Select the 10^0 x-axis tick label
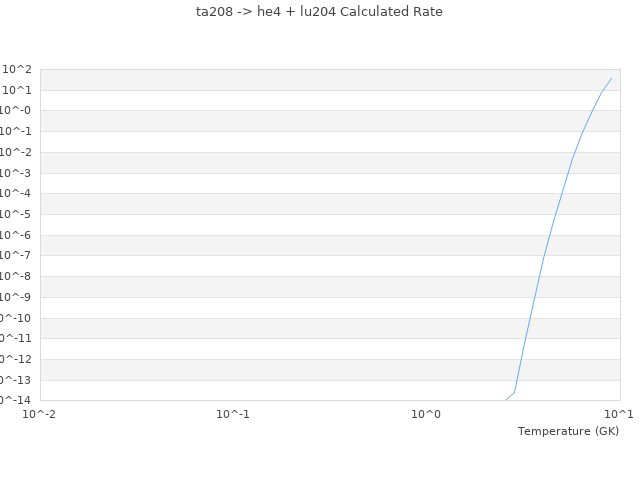The height and width of the screenshot is (480, 640). pos(426,414)
